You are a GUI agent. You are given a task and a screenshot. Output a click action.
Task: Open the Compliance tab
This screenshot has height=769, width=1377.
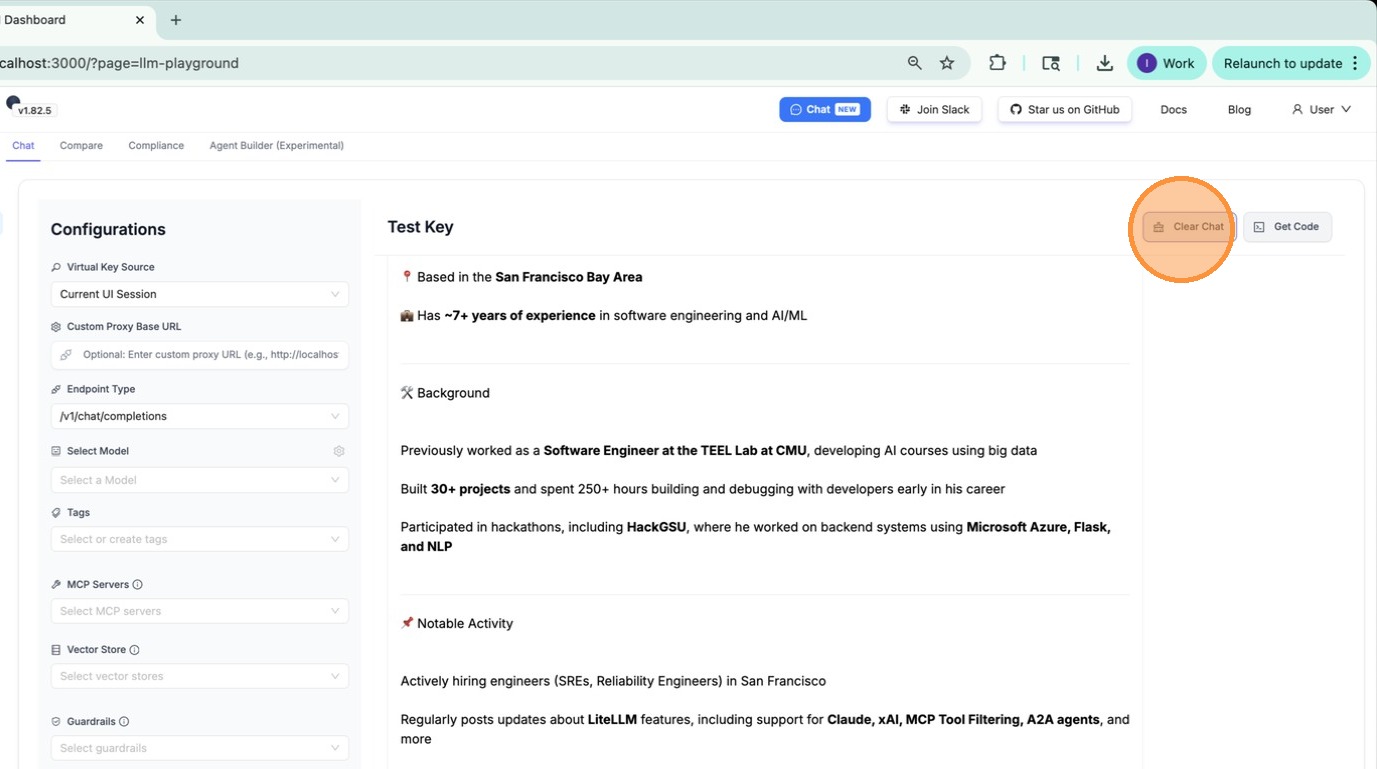tap(156, 146)
